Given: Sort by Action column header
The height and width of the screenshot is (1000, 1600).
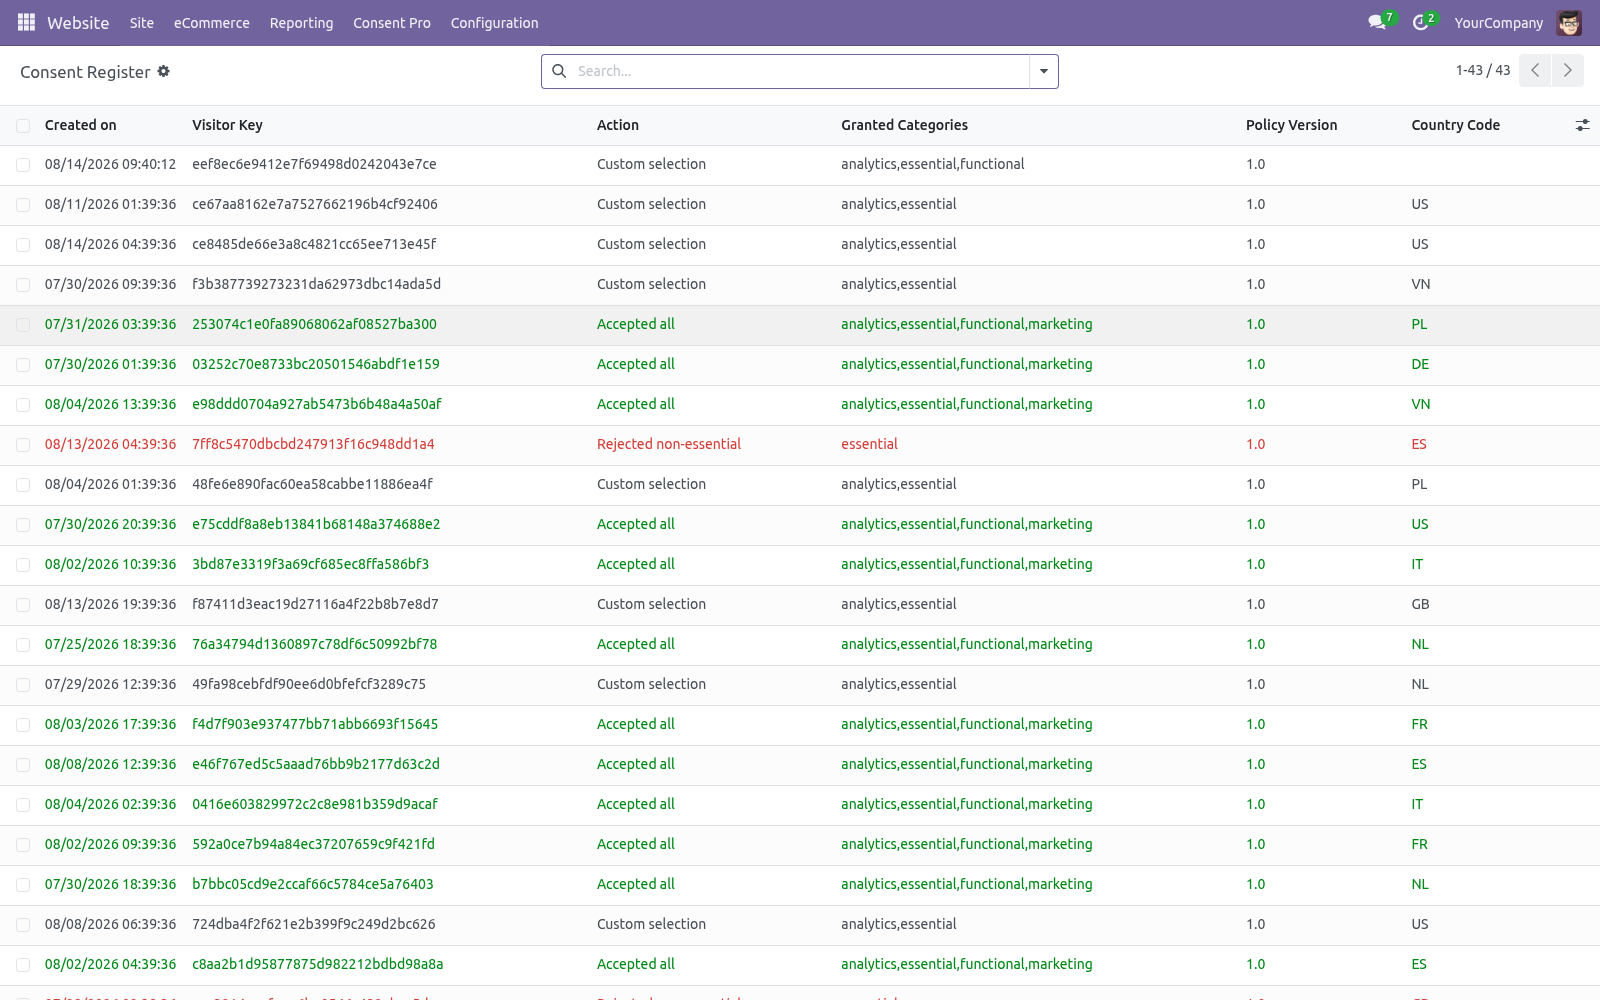Looking at the screenshot, I should (x=618, y=125).
